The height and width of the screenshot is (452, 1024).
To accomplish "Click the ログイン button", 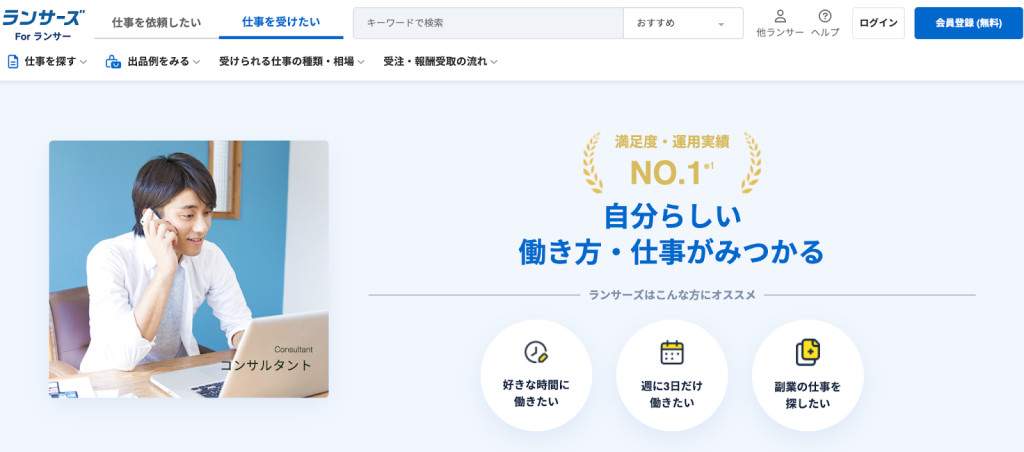I will click(878, 23).
